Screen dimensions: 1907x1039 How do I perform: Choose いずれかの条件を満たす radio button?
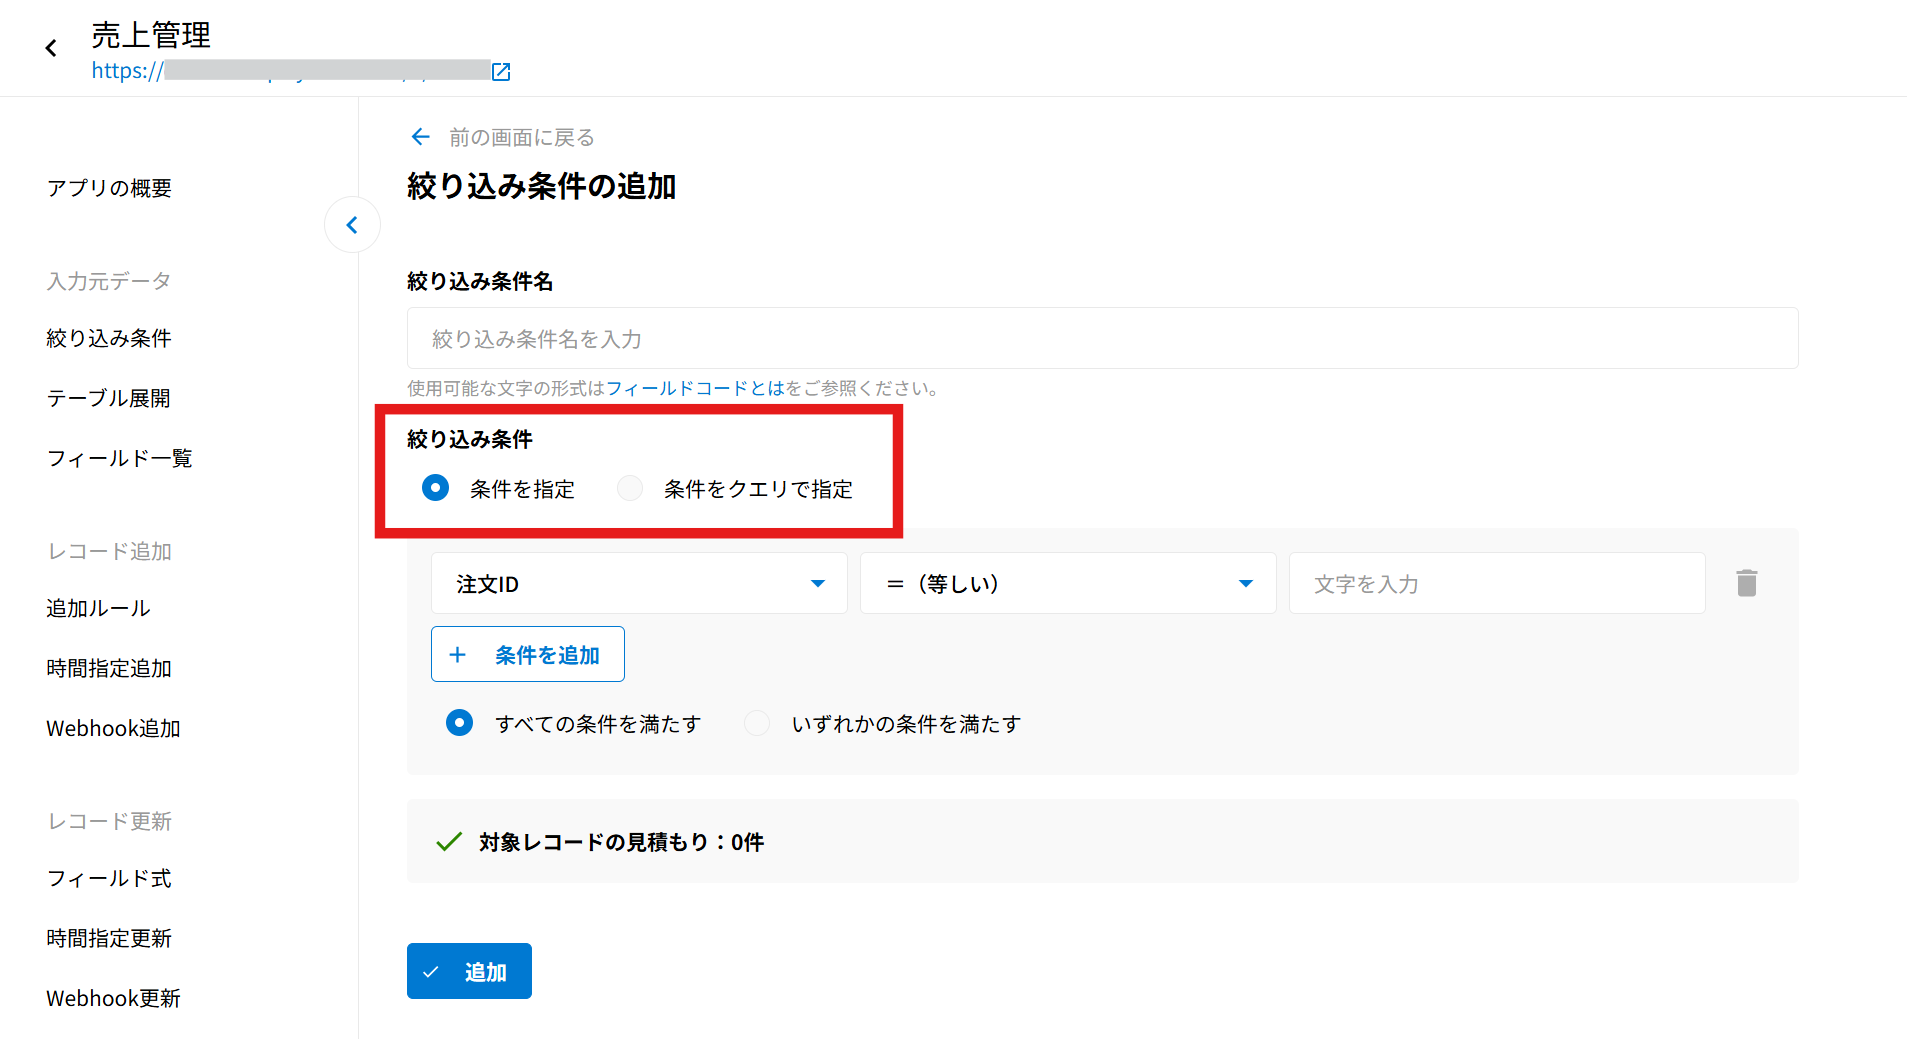pos(757,723)
